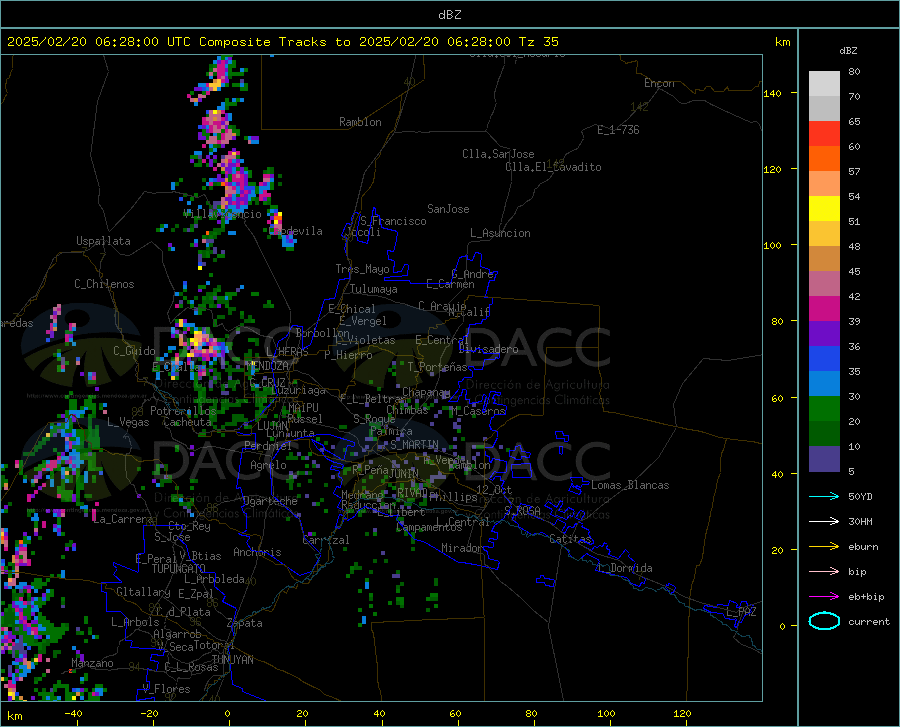
Task: Click the cyan 'current' ellipse symbol
Action: coord(824,621)
